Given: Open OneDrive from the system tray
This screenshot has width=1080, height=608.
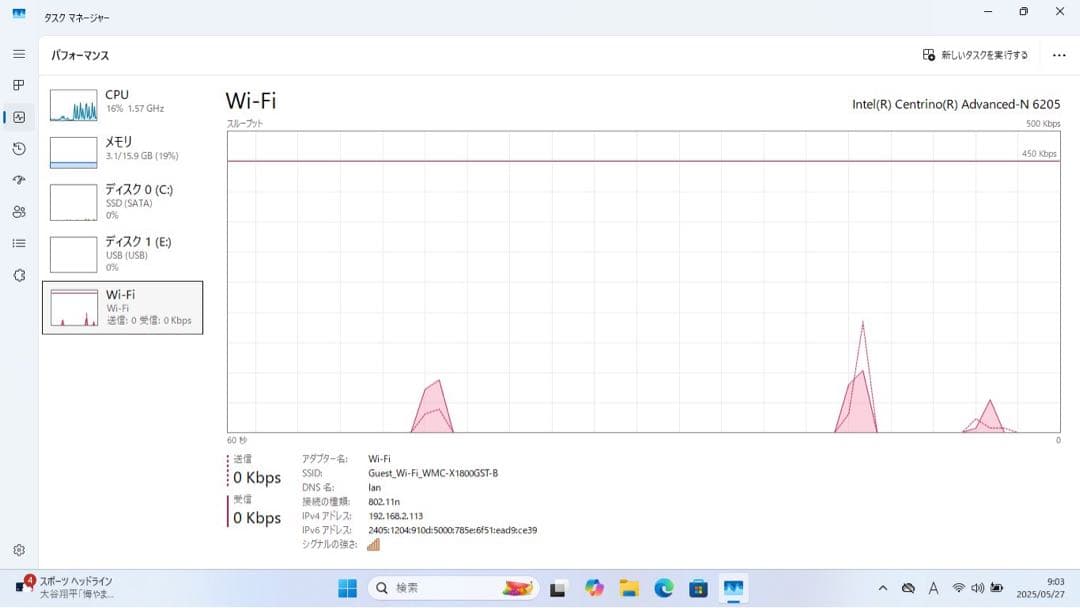Looking at the screenshot, I should [908, 588].
